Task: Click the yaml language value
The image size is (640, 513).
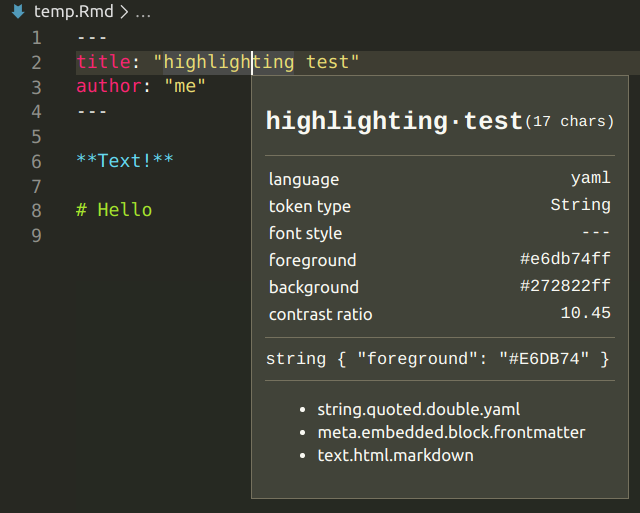Action: (591, 178)
